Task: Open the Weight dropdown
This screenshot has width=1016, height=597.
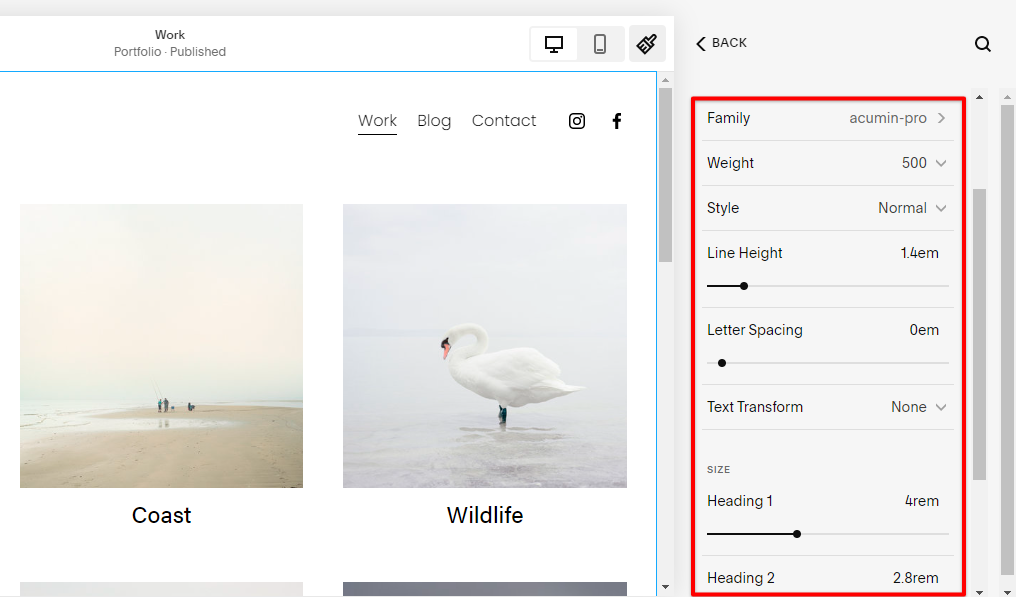Action: point(924,163)
